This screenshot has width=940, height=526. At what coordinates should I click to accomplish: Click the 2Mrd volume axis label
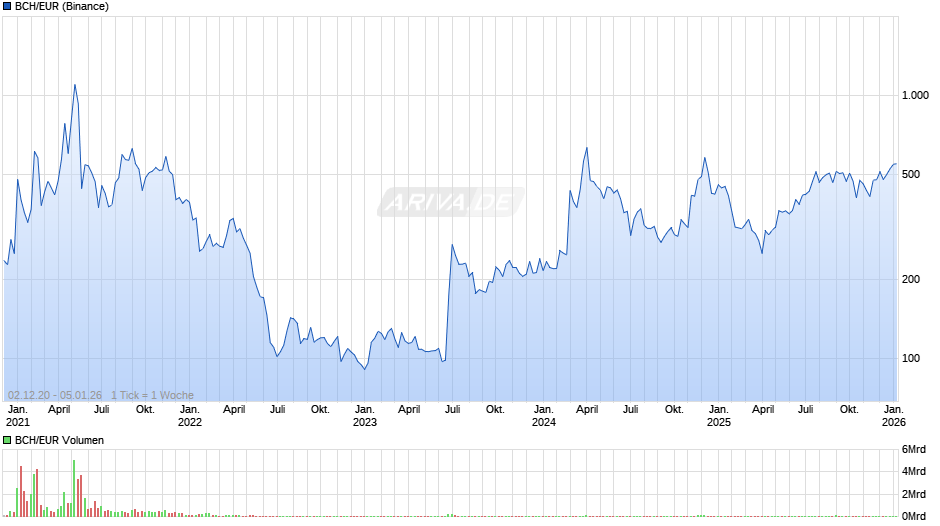point(914,494)
